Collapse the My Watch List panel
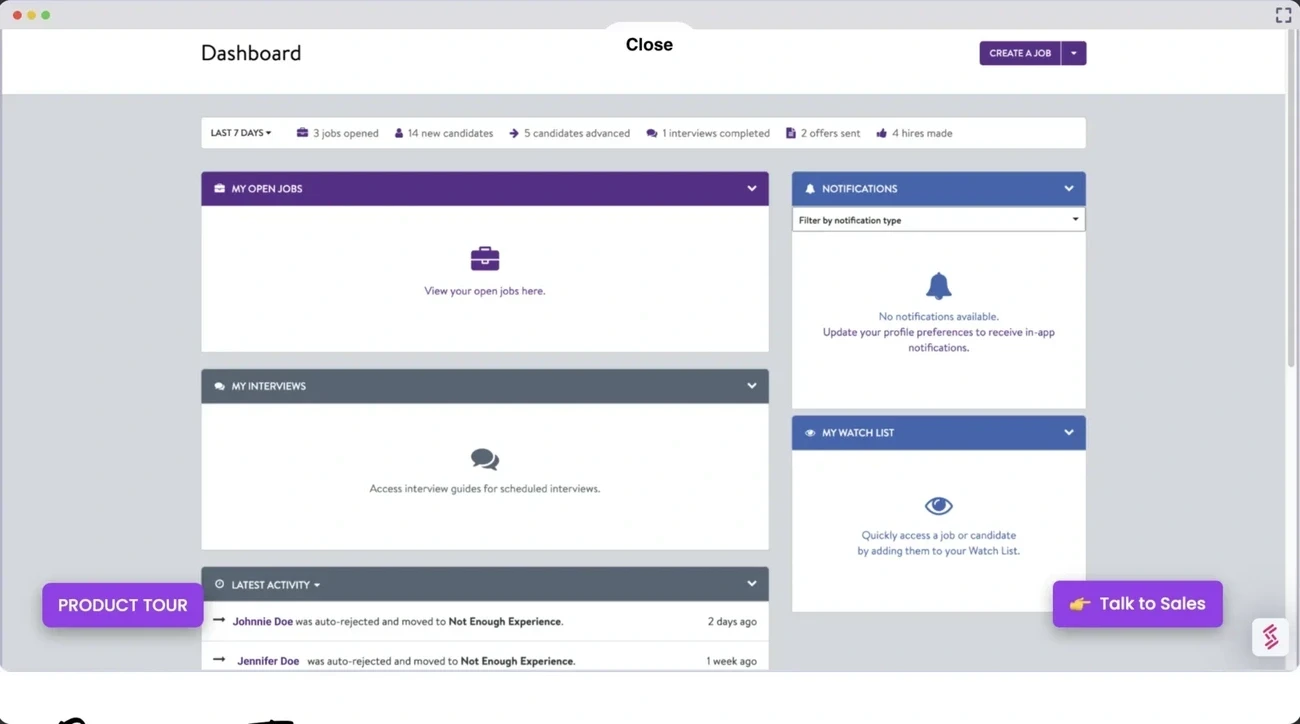 tap(1069, 433)
